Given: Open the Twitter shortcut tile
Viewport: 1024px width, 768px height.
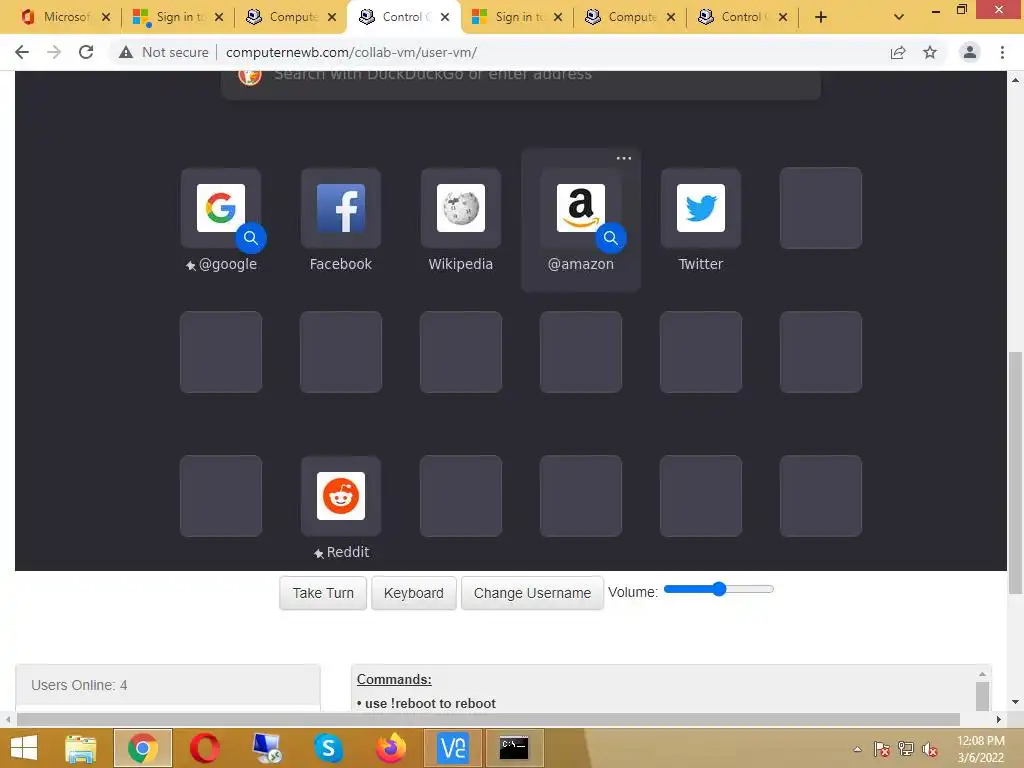Looking at the screenshot, I should (701, 209).
